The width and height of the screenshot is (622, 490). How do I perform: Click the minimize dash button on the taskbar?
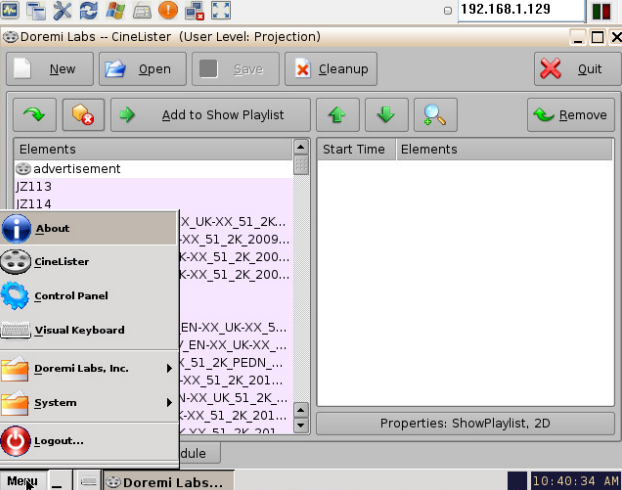pyautogui.click(x=57, y=482)
